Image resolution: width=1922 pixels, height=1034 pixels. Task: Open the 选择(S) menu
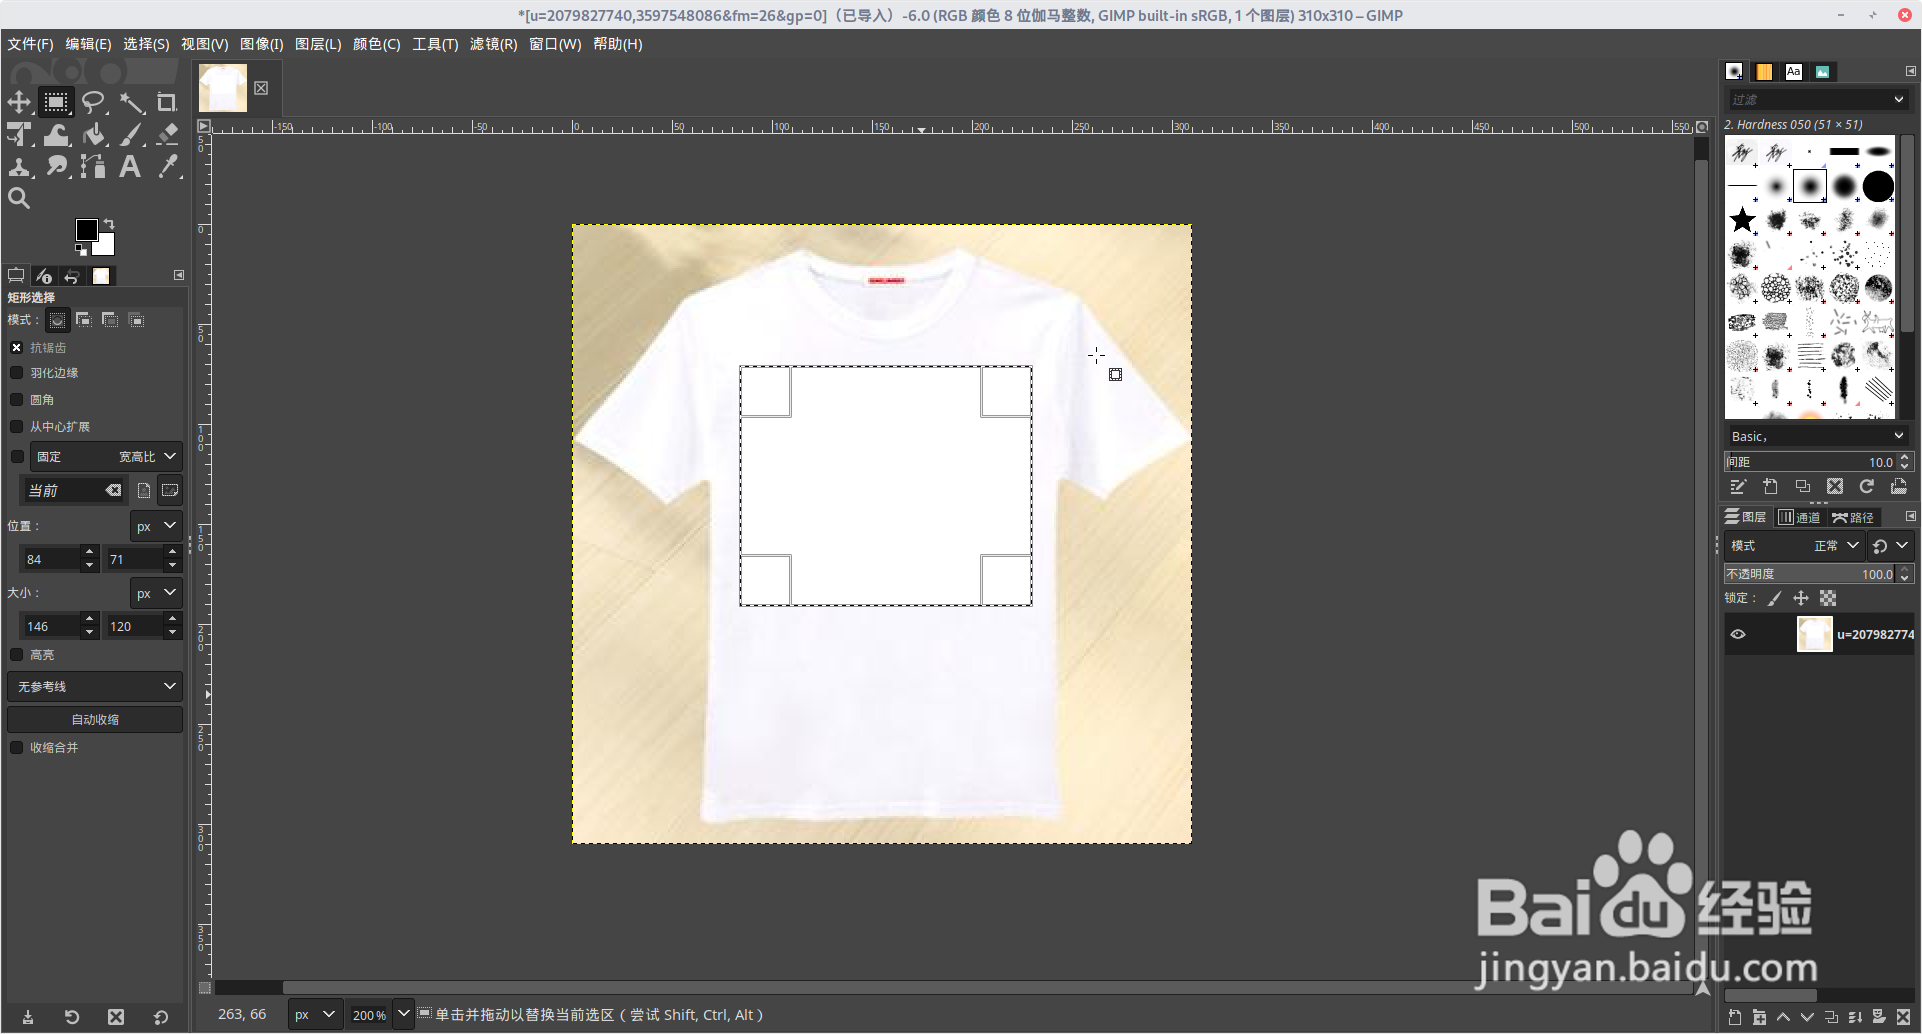tap(146, 44)
